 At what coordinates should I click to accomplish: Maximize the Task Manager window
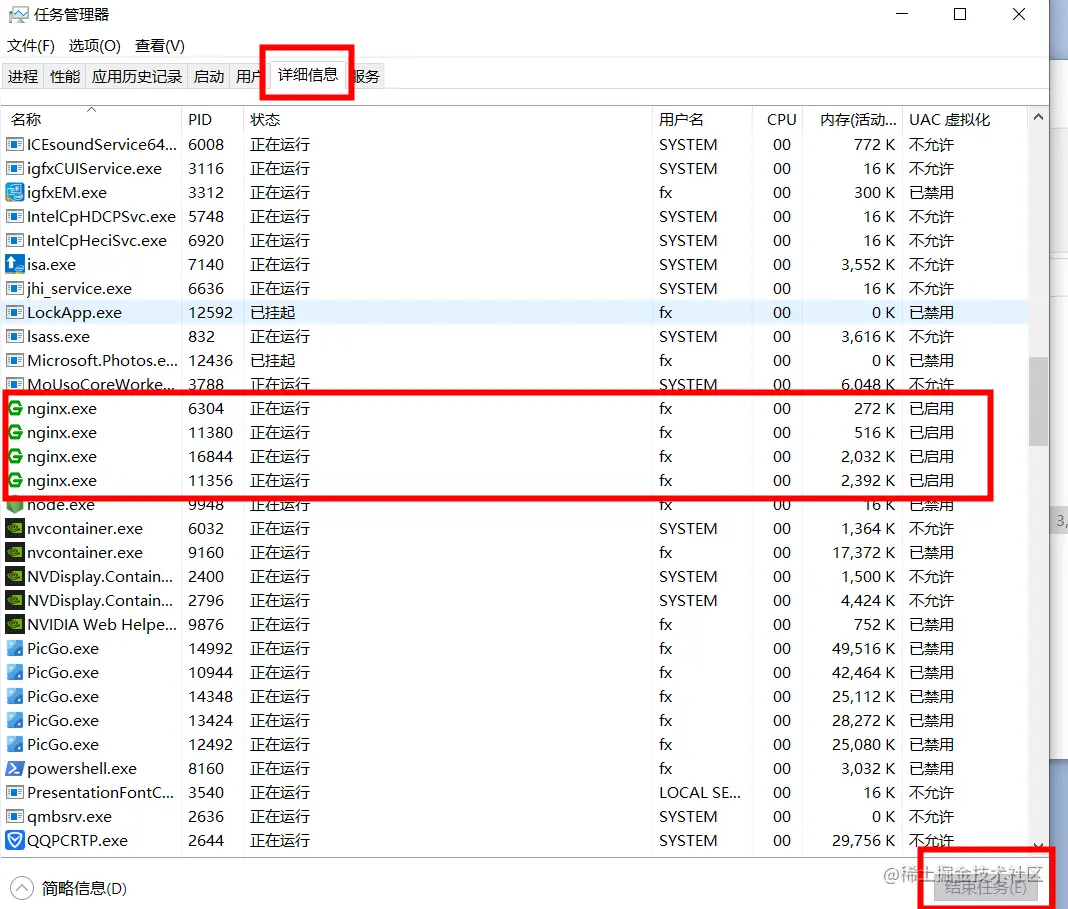(960, 14)
